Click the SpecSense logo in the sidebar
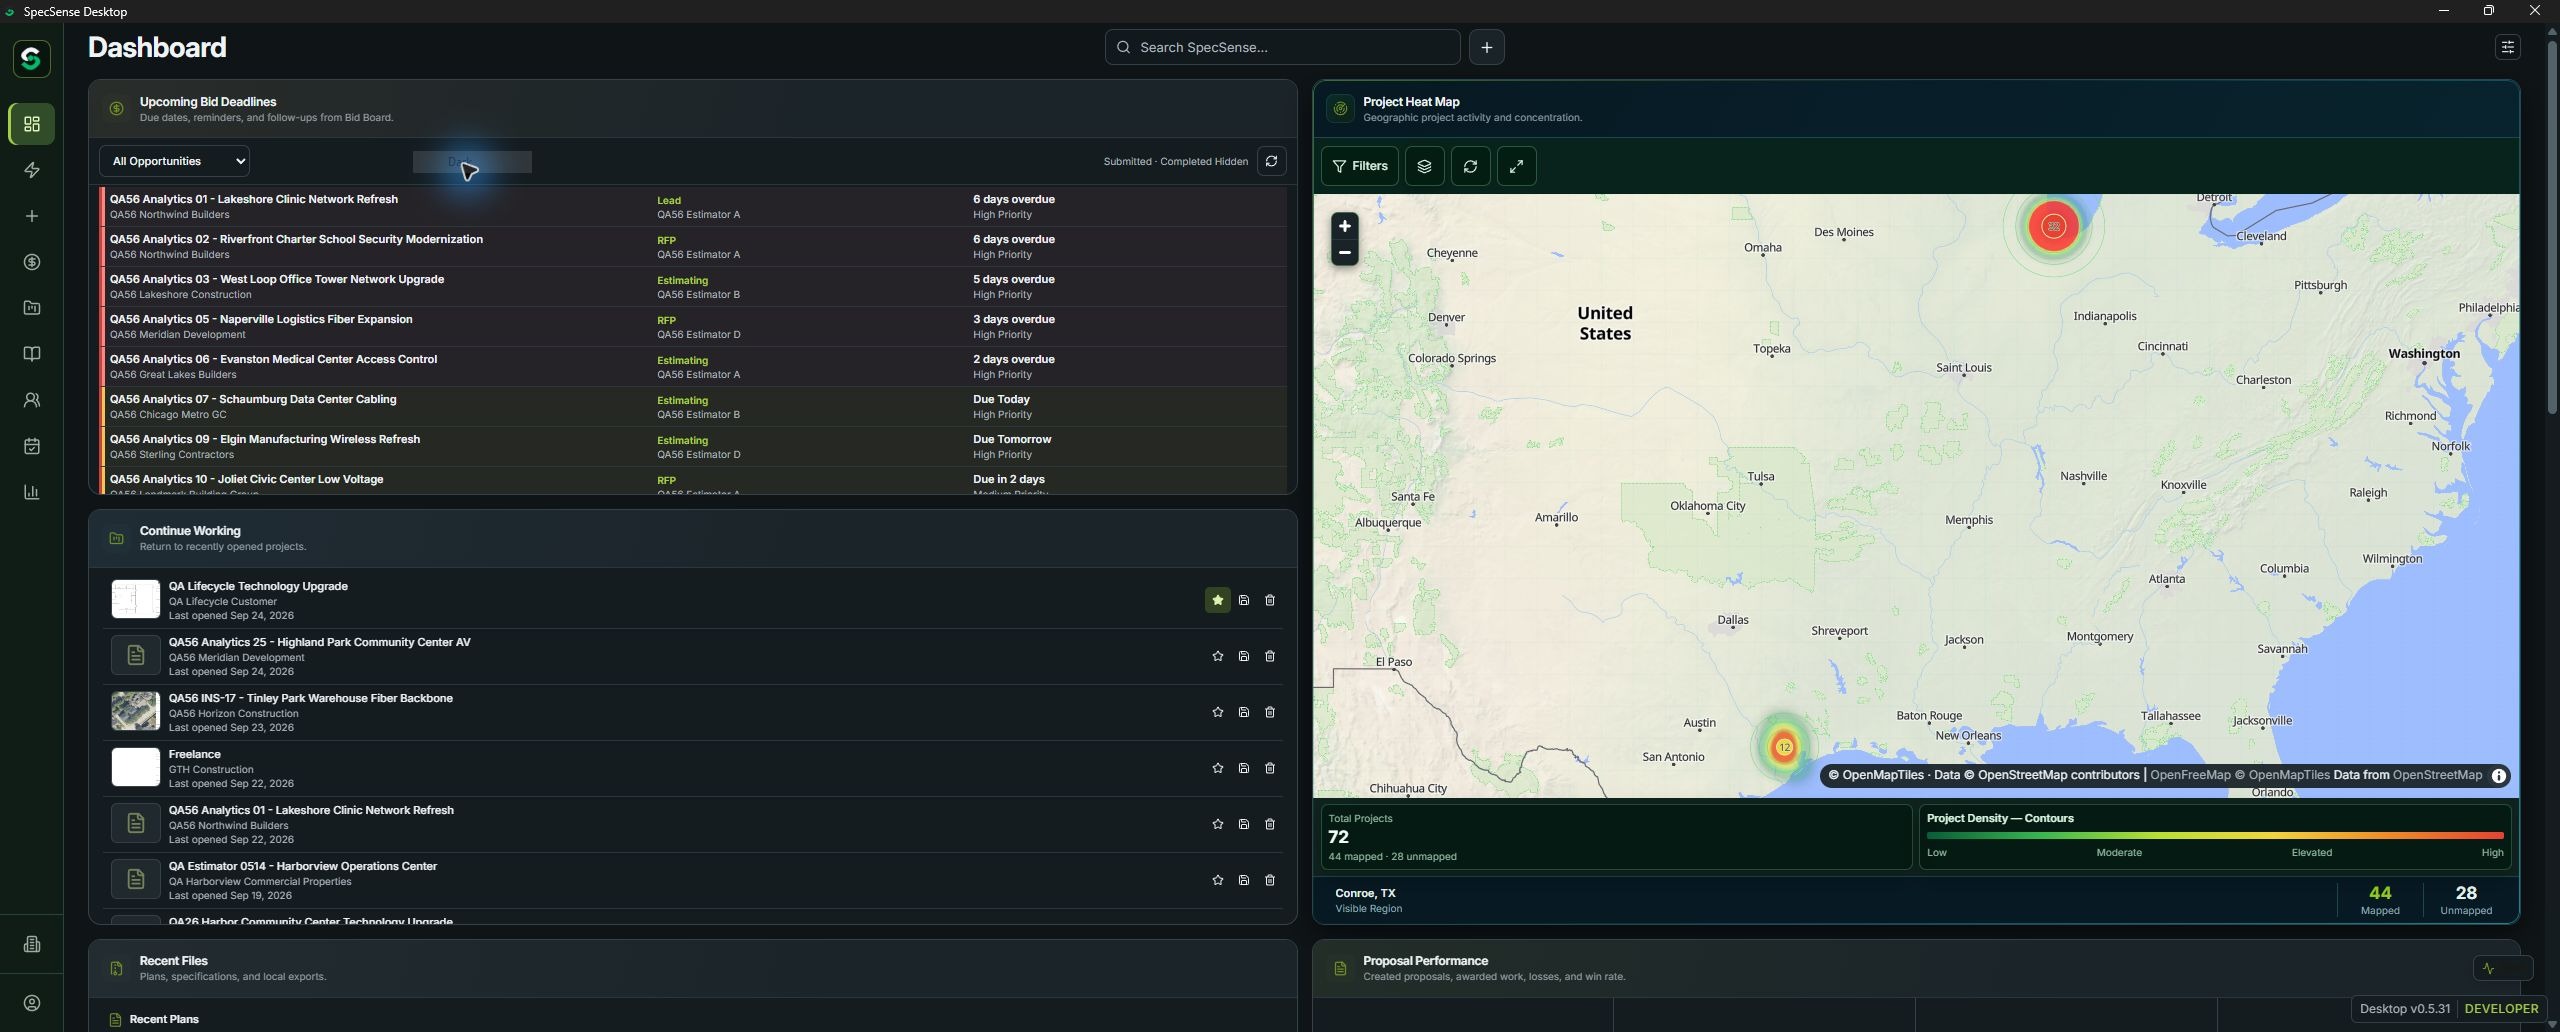The width and height of the screenshot is (2560, 1032). tap(32, 58)
